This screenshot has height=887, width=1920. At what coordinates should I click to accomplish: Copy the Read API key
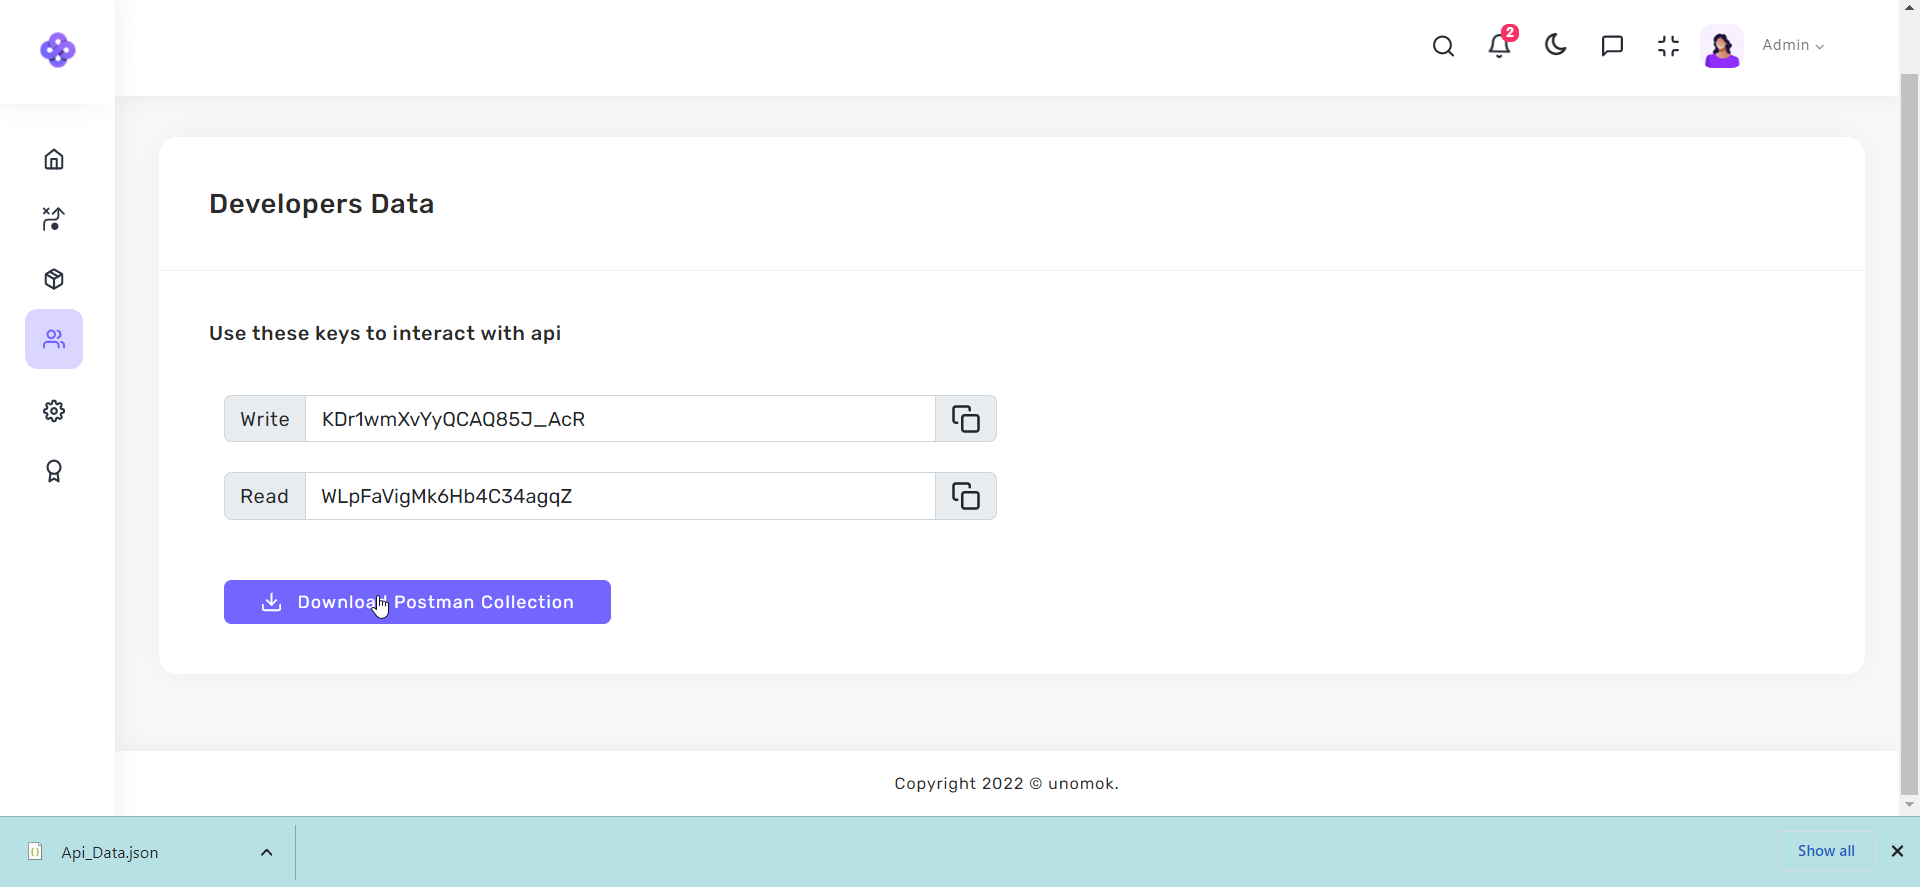pos(965,496)
